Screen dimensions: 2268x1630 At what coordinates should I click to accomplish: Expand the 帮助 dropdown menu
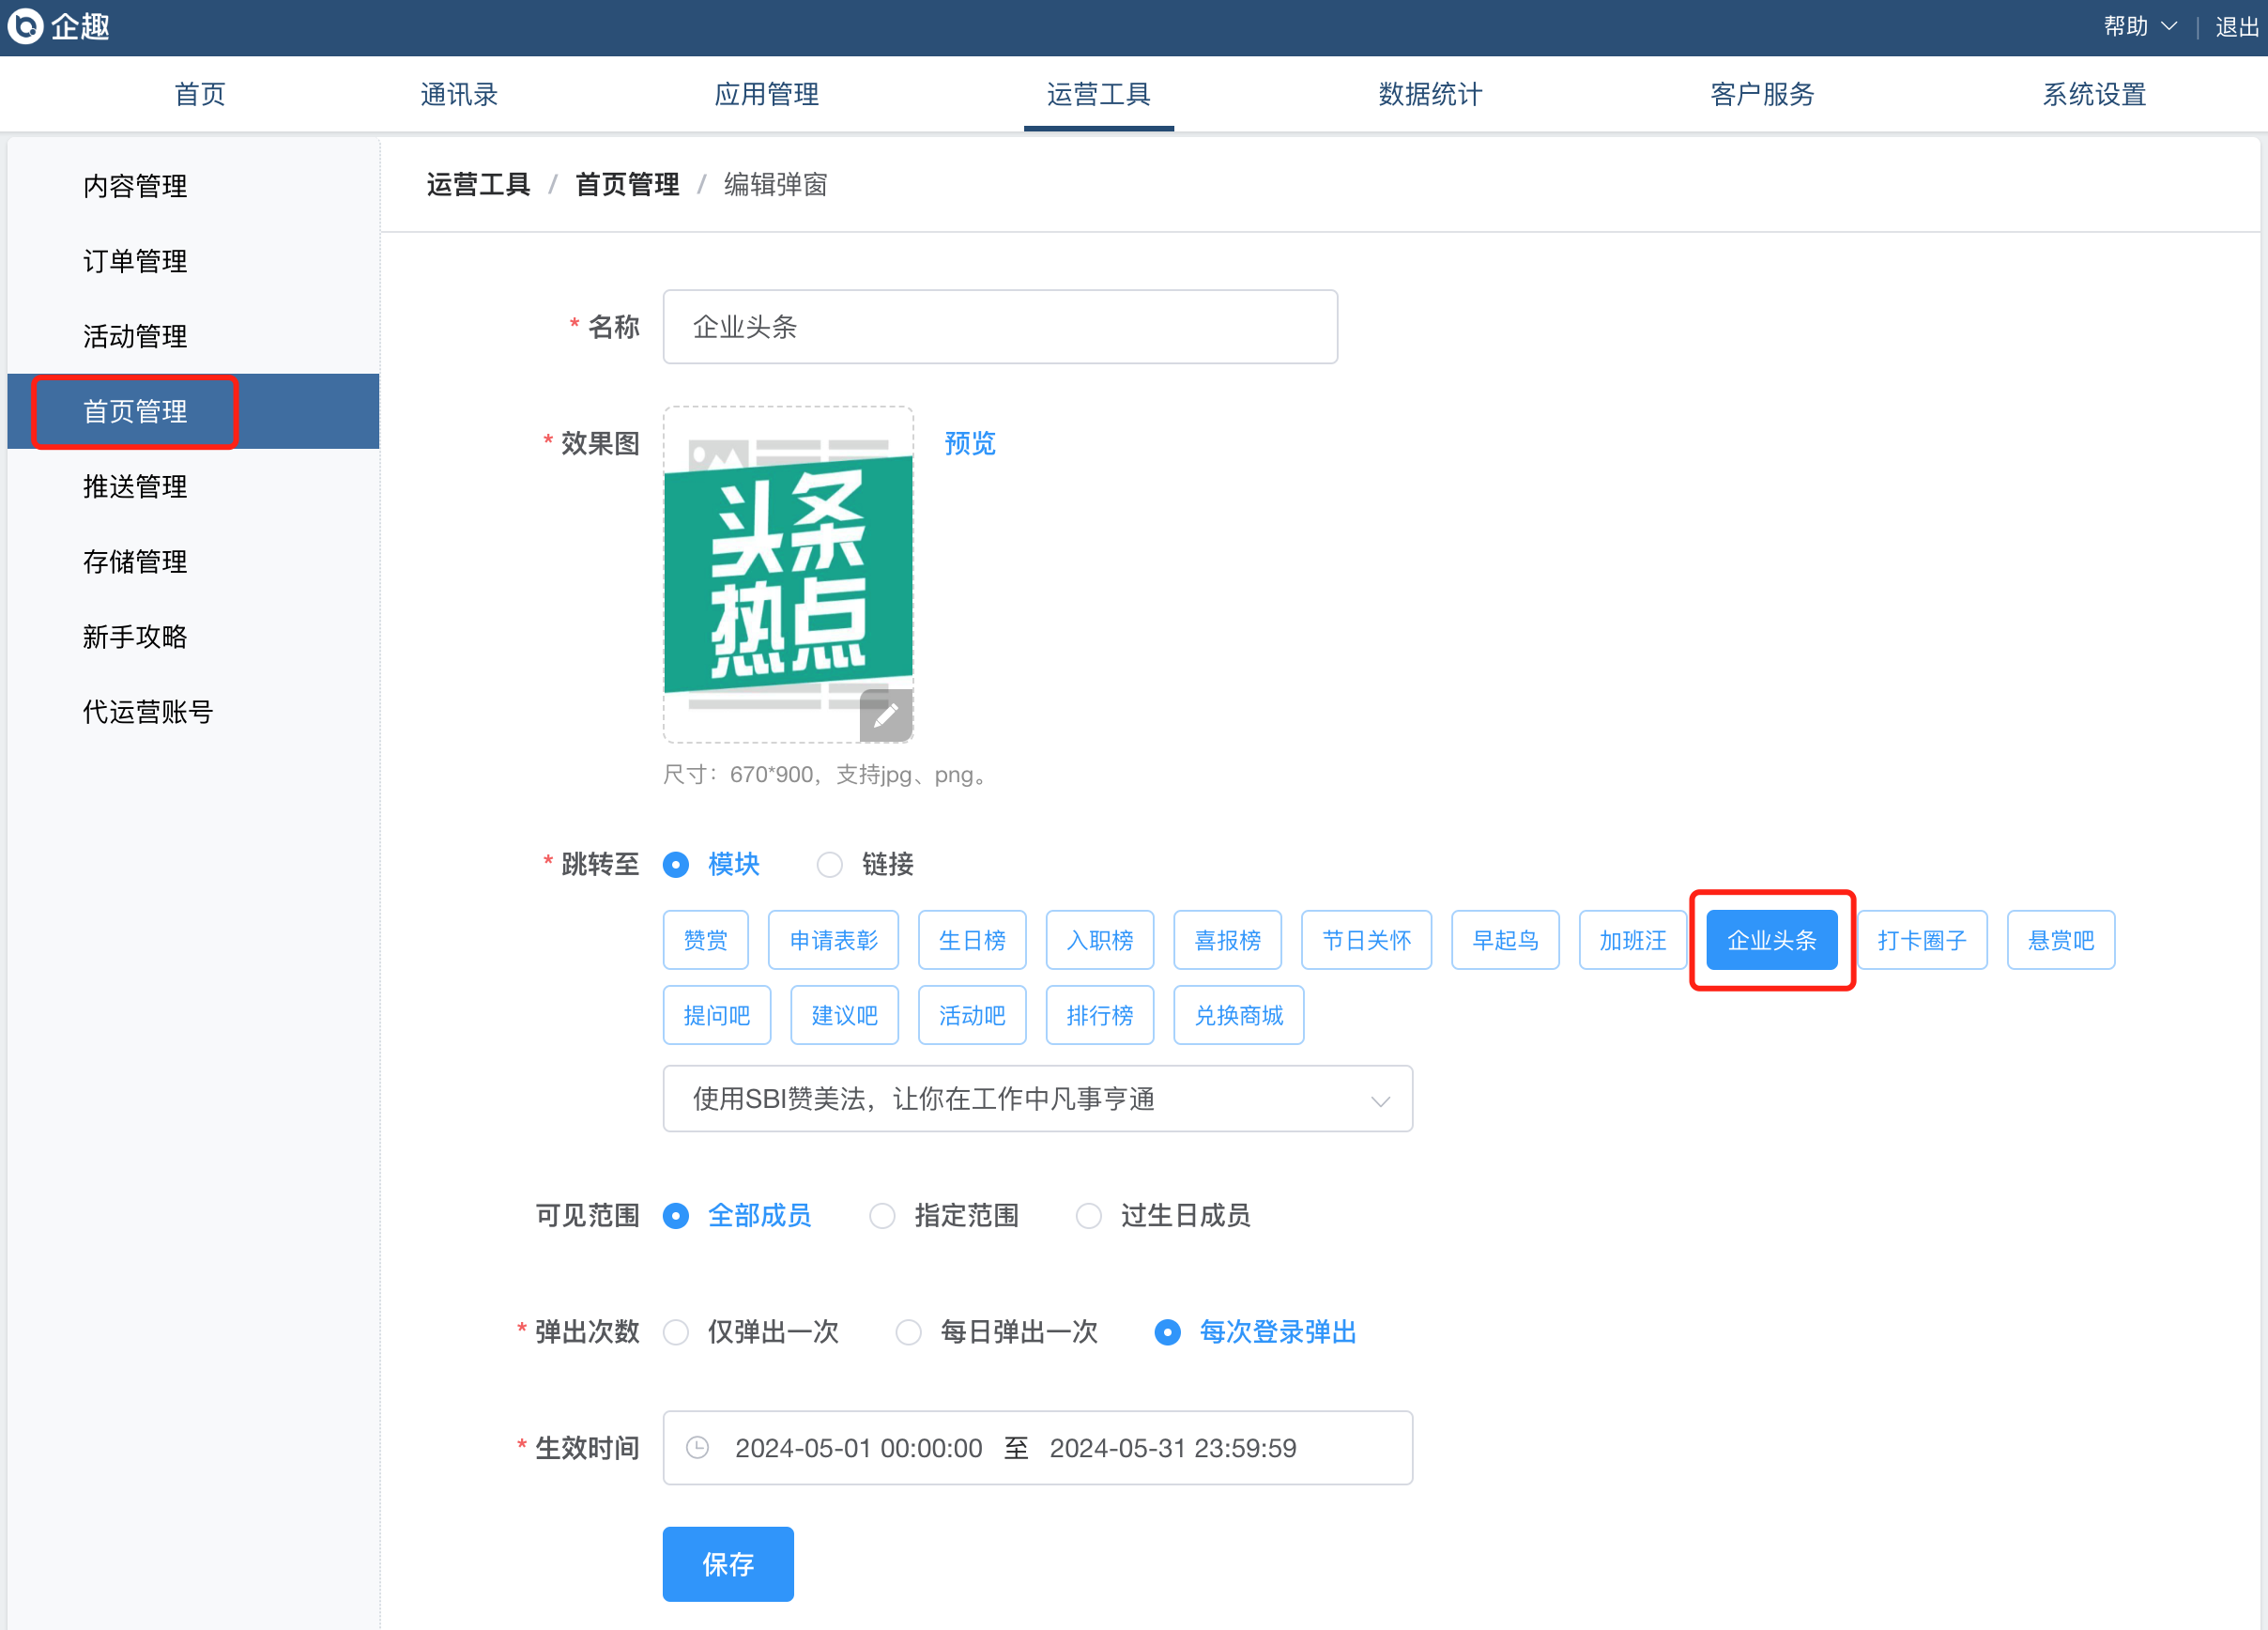point(2138,27)
